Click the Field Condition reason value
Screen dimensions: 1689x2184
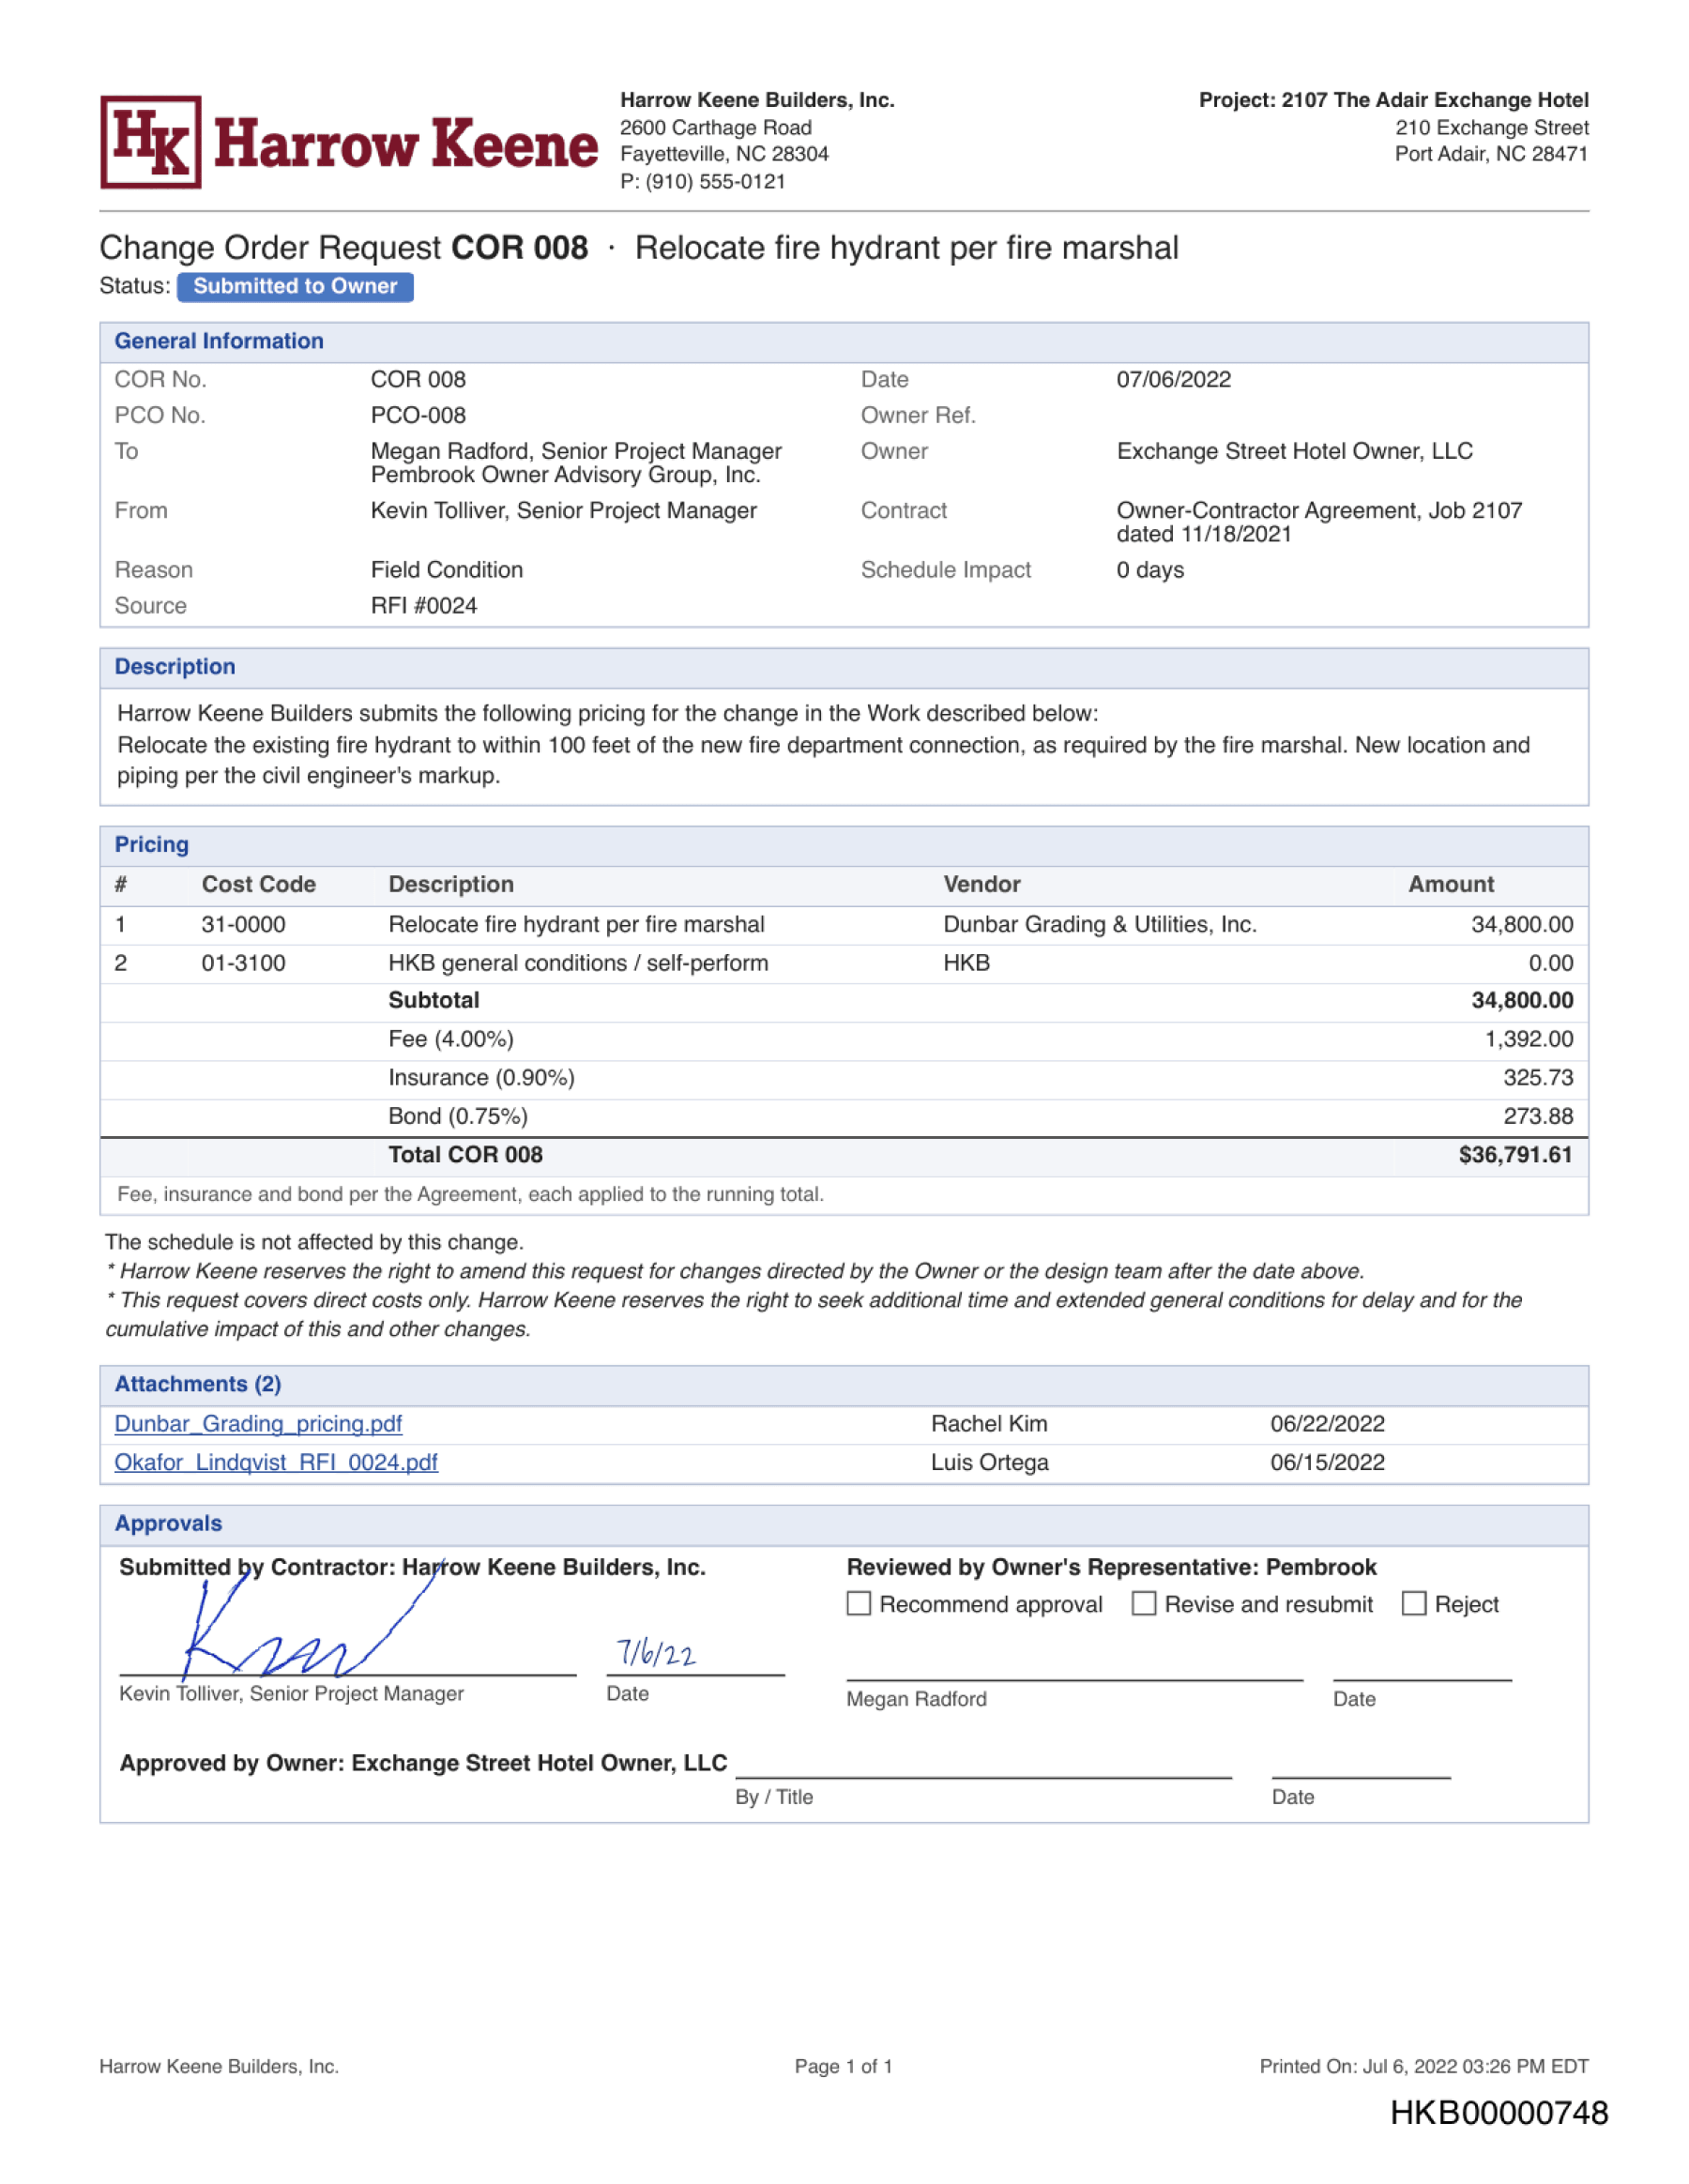pos(447,570)
